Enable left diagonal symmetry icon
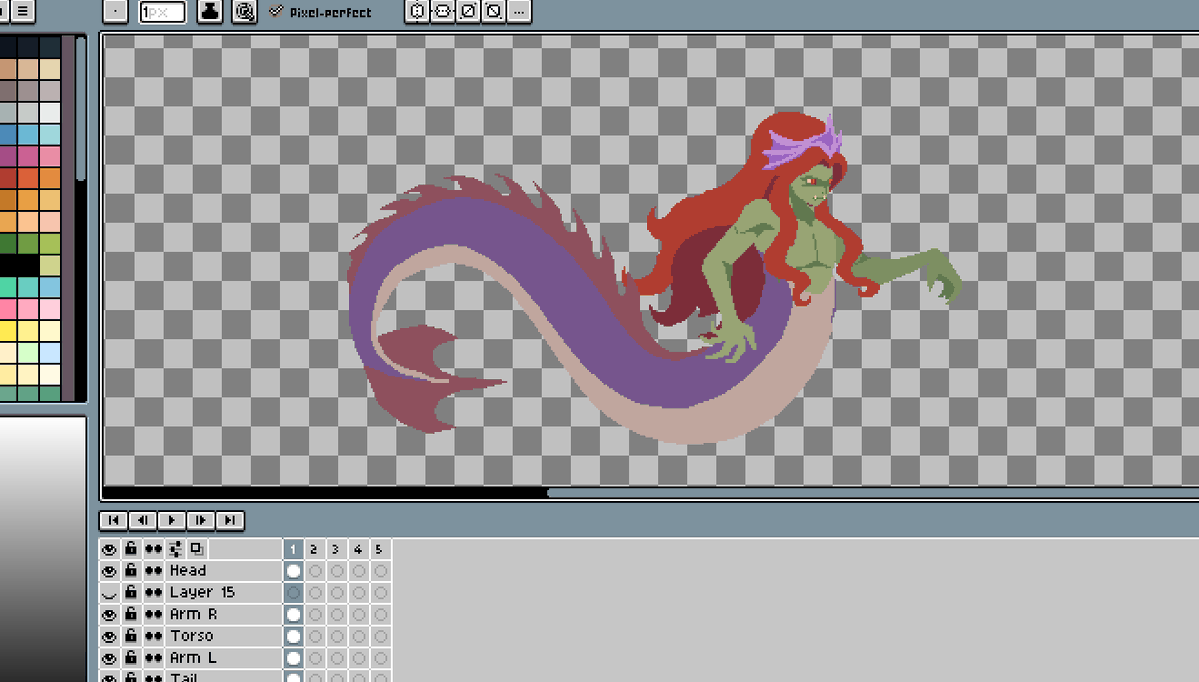 click(494, 11)
